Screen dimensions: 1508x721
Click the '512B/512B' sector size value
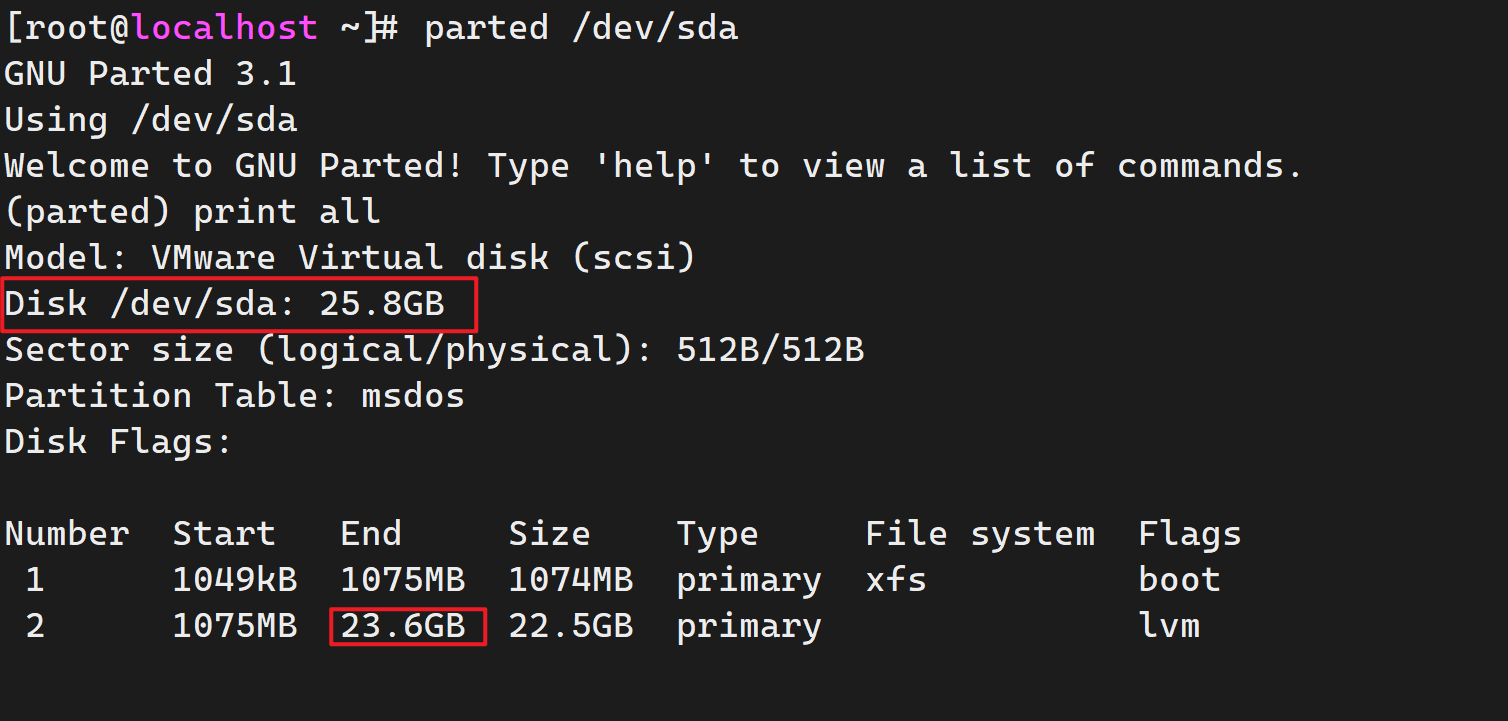770,350
